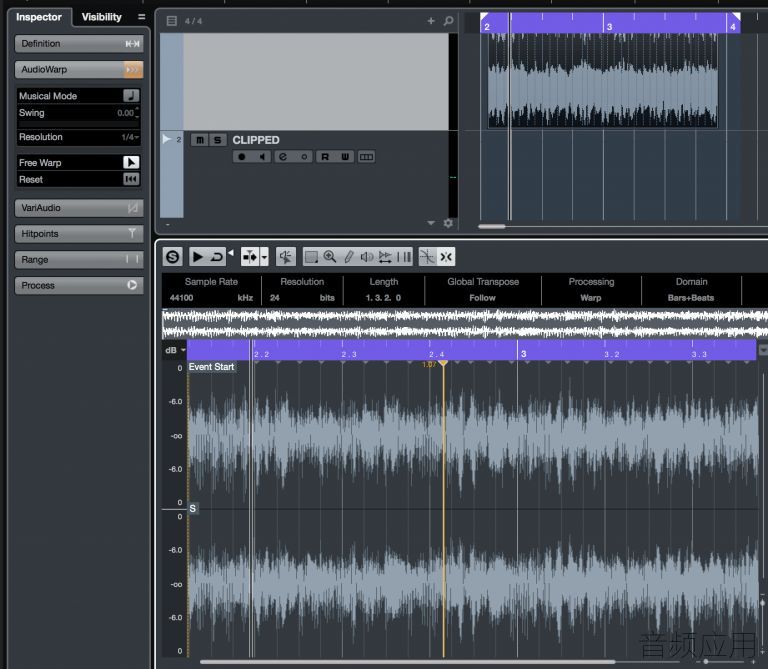The width and height of the screenshot is (768, 669).
Task: Select the Scrub tool
Action: tap(385, 257)
